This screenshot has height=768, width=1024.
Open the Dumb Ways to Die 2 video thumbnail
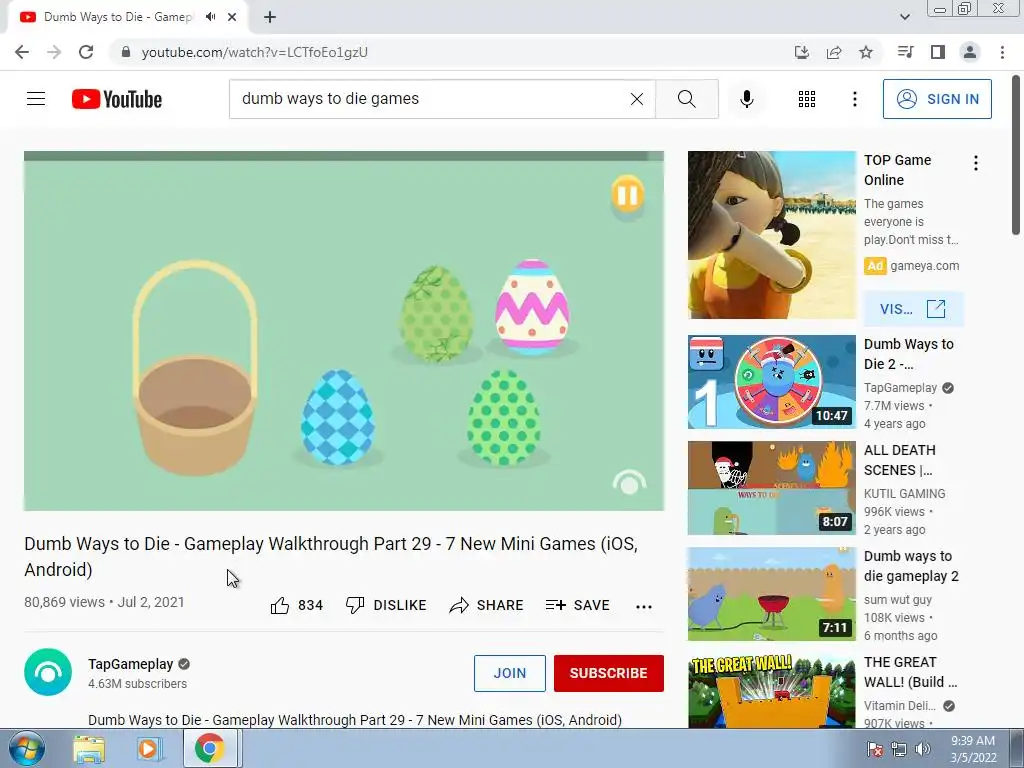[771, 382]
